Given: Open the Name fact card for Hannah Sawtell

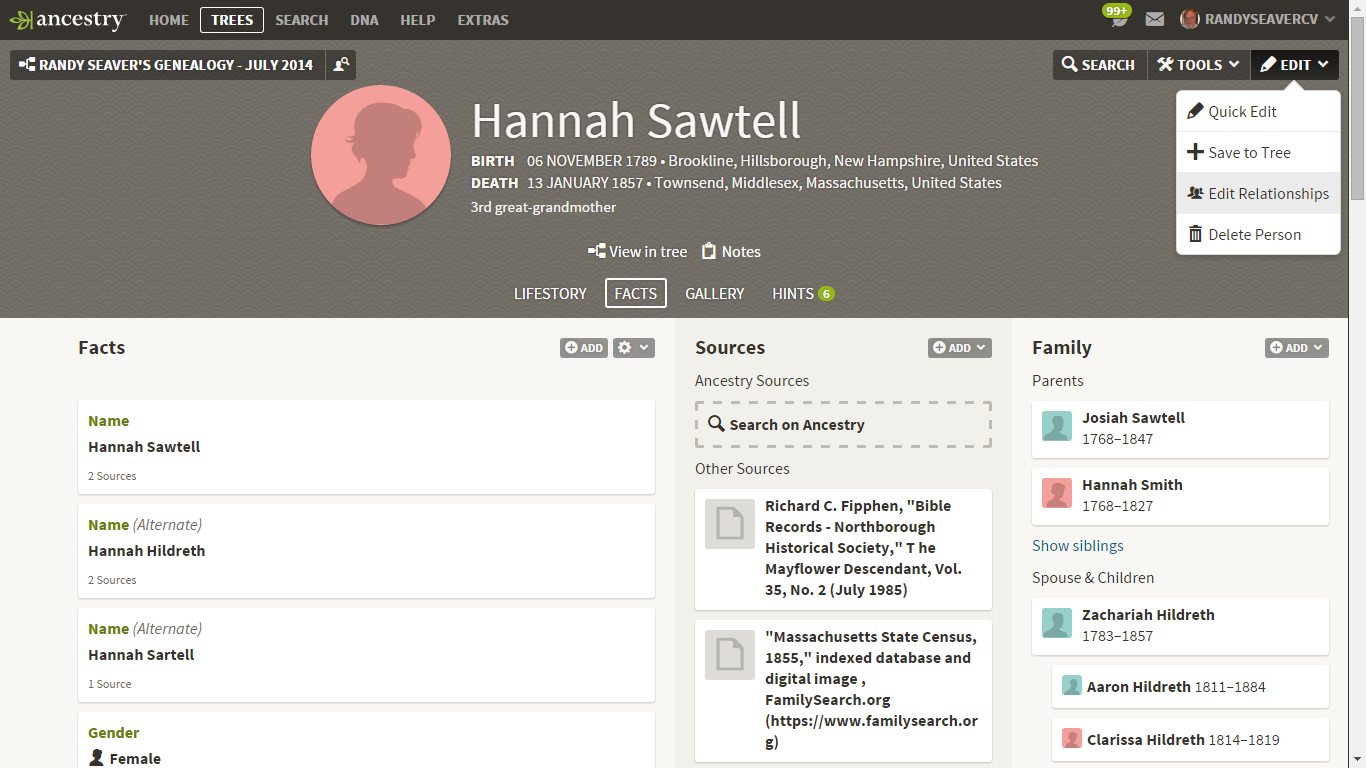Looking at the screenshot, I should [x=366, y=447].
